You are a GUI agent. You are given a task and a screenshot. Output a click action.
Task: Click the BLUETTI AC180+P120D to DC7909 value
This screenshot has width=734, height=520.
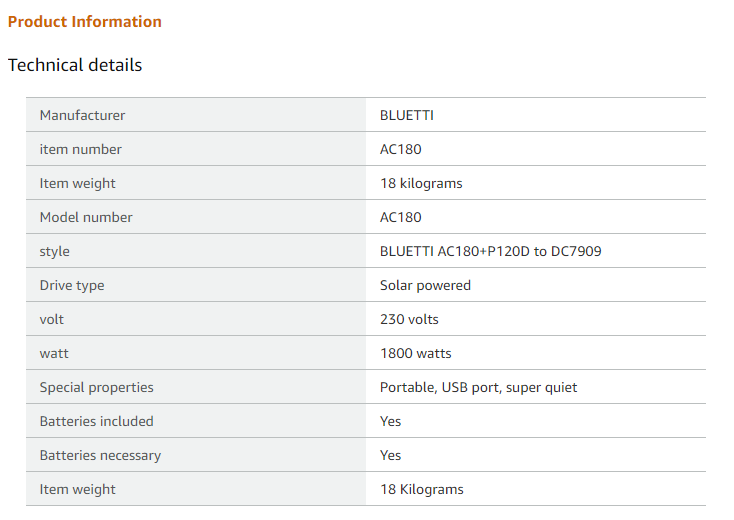(491, 251)
